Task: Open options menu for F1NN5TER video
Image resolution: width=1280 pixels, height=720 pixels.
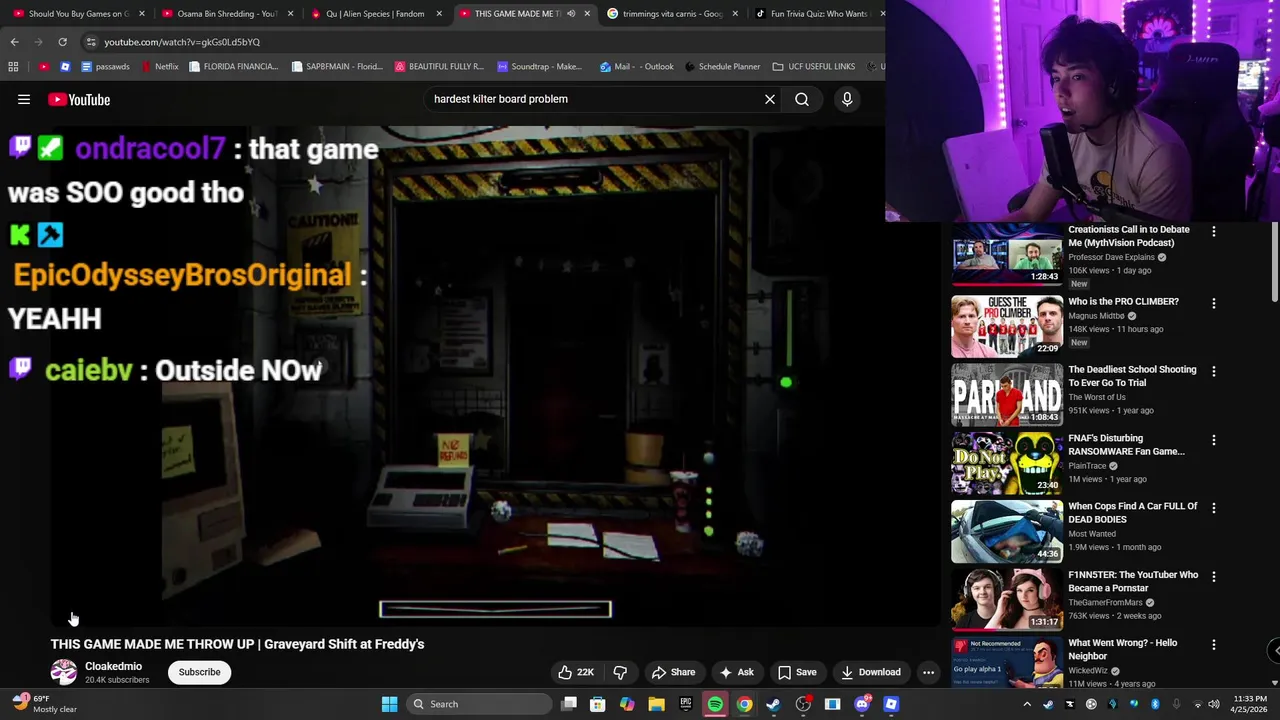Action: point(1214,577)
